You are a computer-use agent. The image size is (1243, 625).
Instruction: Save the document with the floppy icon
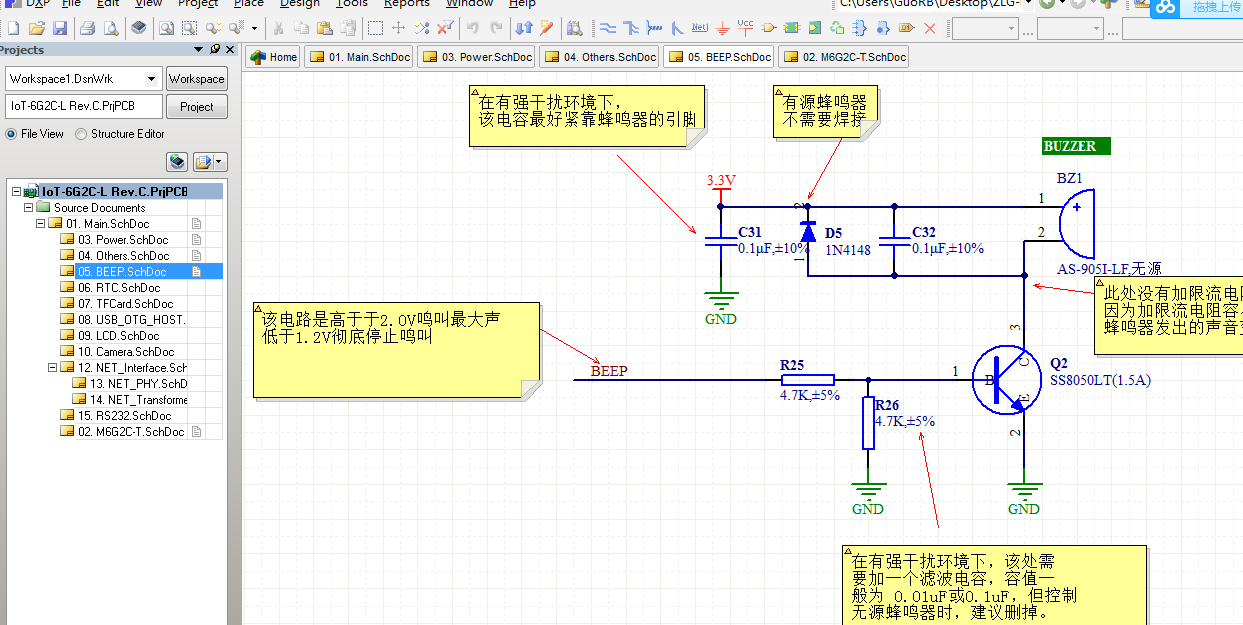(x=59, y=28)
